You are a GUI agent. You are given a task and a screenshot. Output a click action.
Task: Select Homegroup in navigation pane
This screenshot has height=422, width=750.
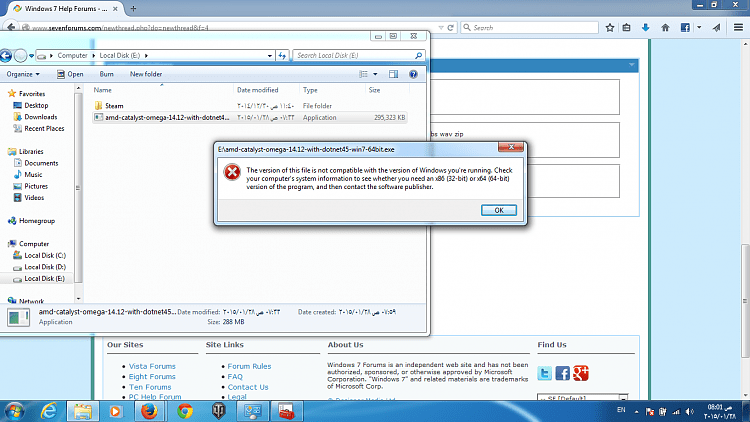[x=37, y=221]
